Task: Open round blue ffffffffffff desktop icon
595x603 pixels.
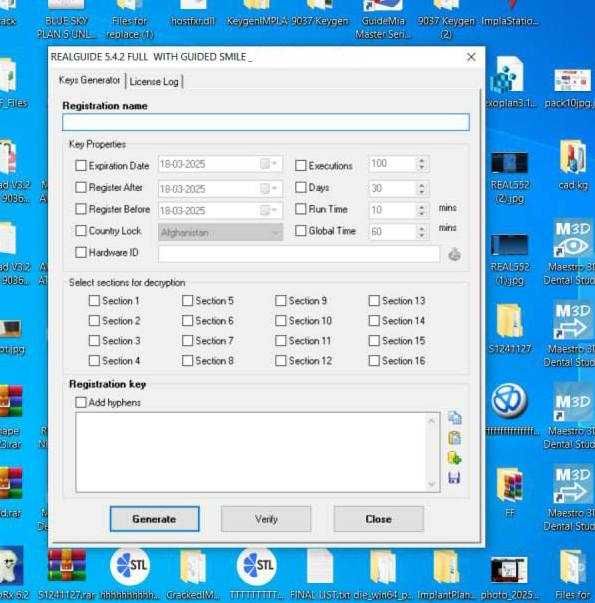Action: pyautogui.click(x=510, y=410)
